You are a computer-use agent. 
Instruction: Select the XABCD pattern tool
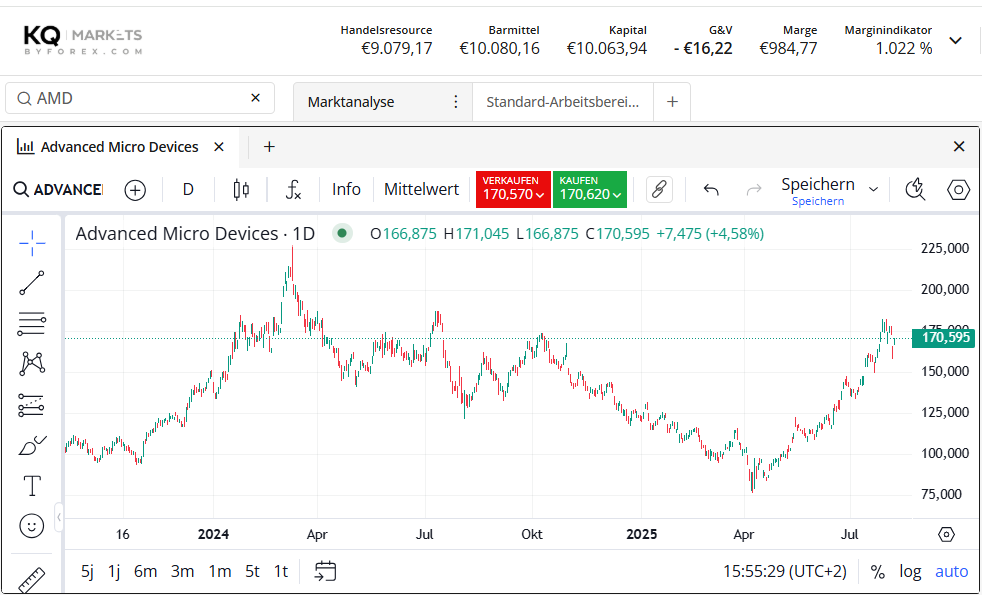click(x=32, y=364)
